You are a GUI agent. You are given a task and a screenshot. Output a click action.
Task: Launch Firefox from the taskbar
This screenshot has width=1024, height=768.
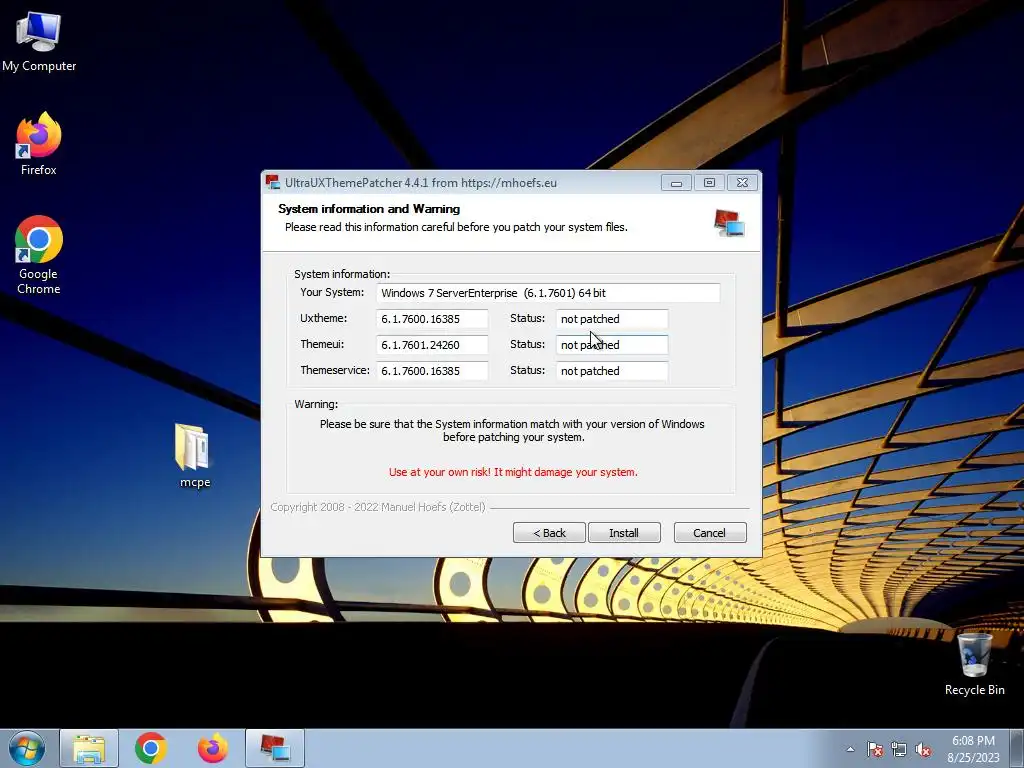click(x=213, y=748)
